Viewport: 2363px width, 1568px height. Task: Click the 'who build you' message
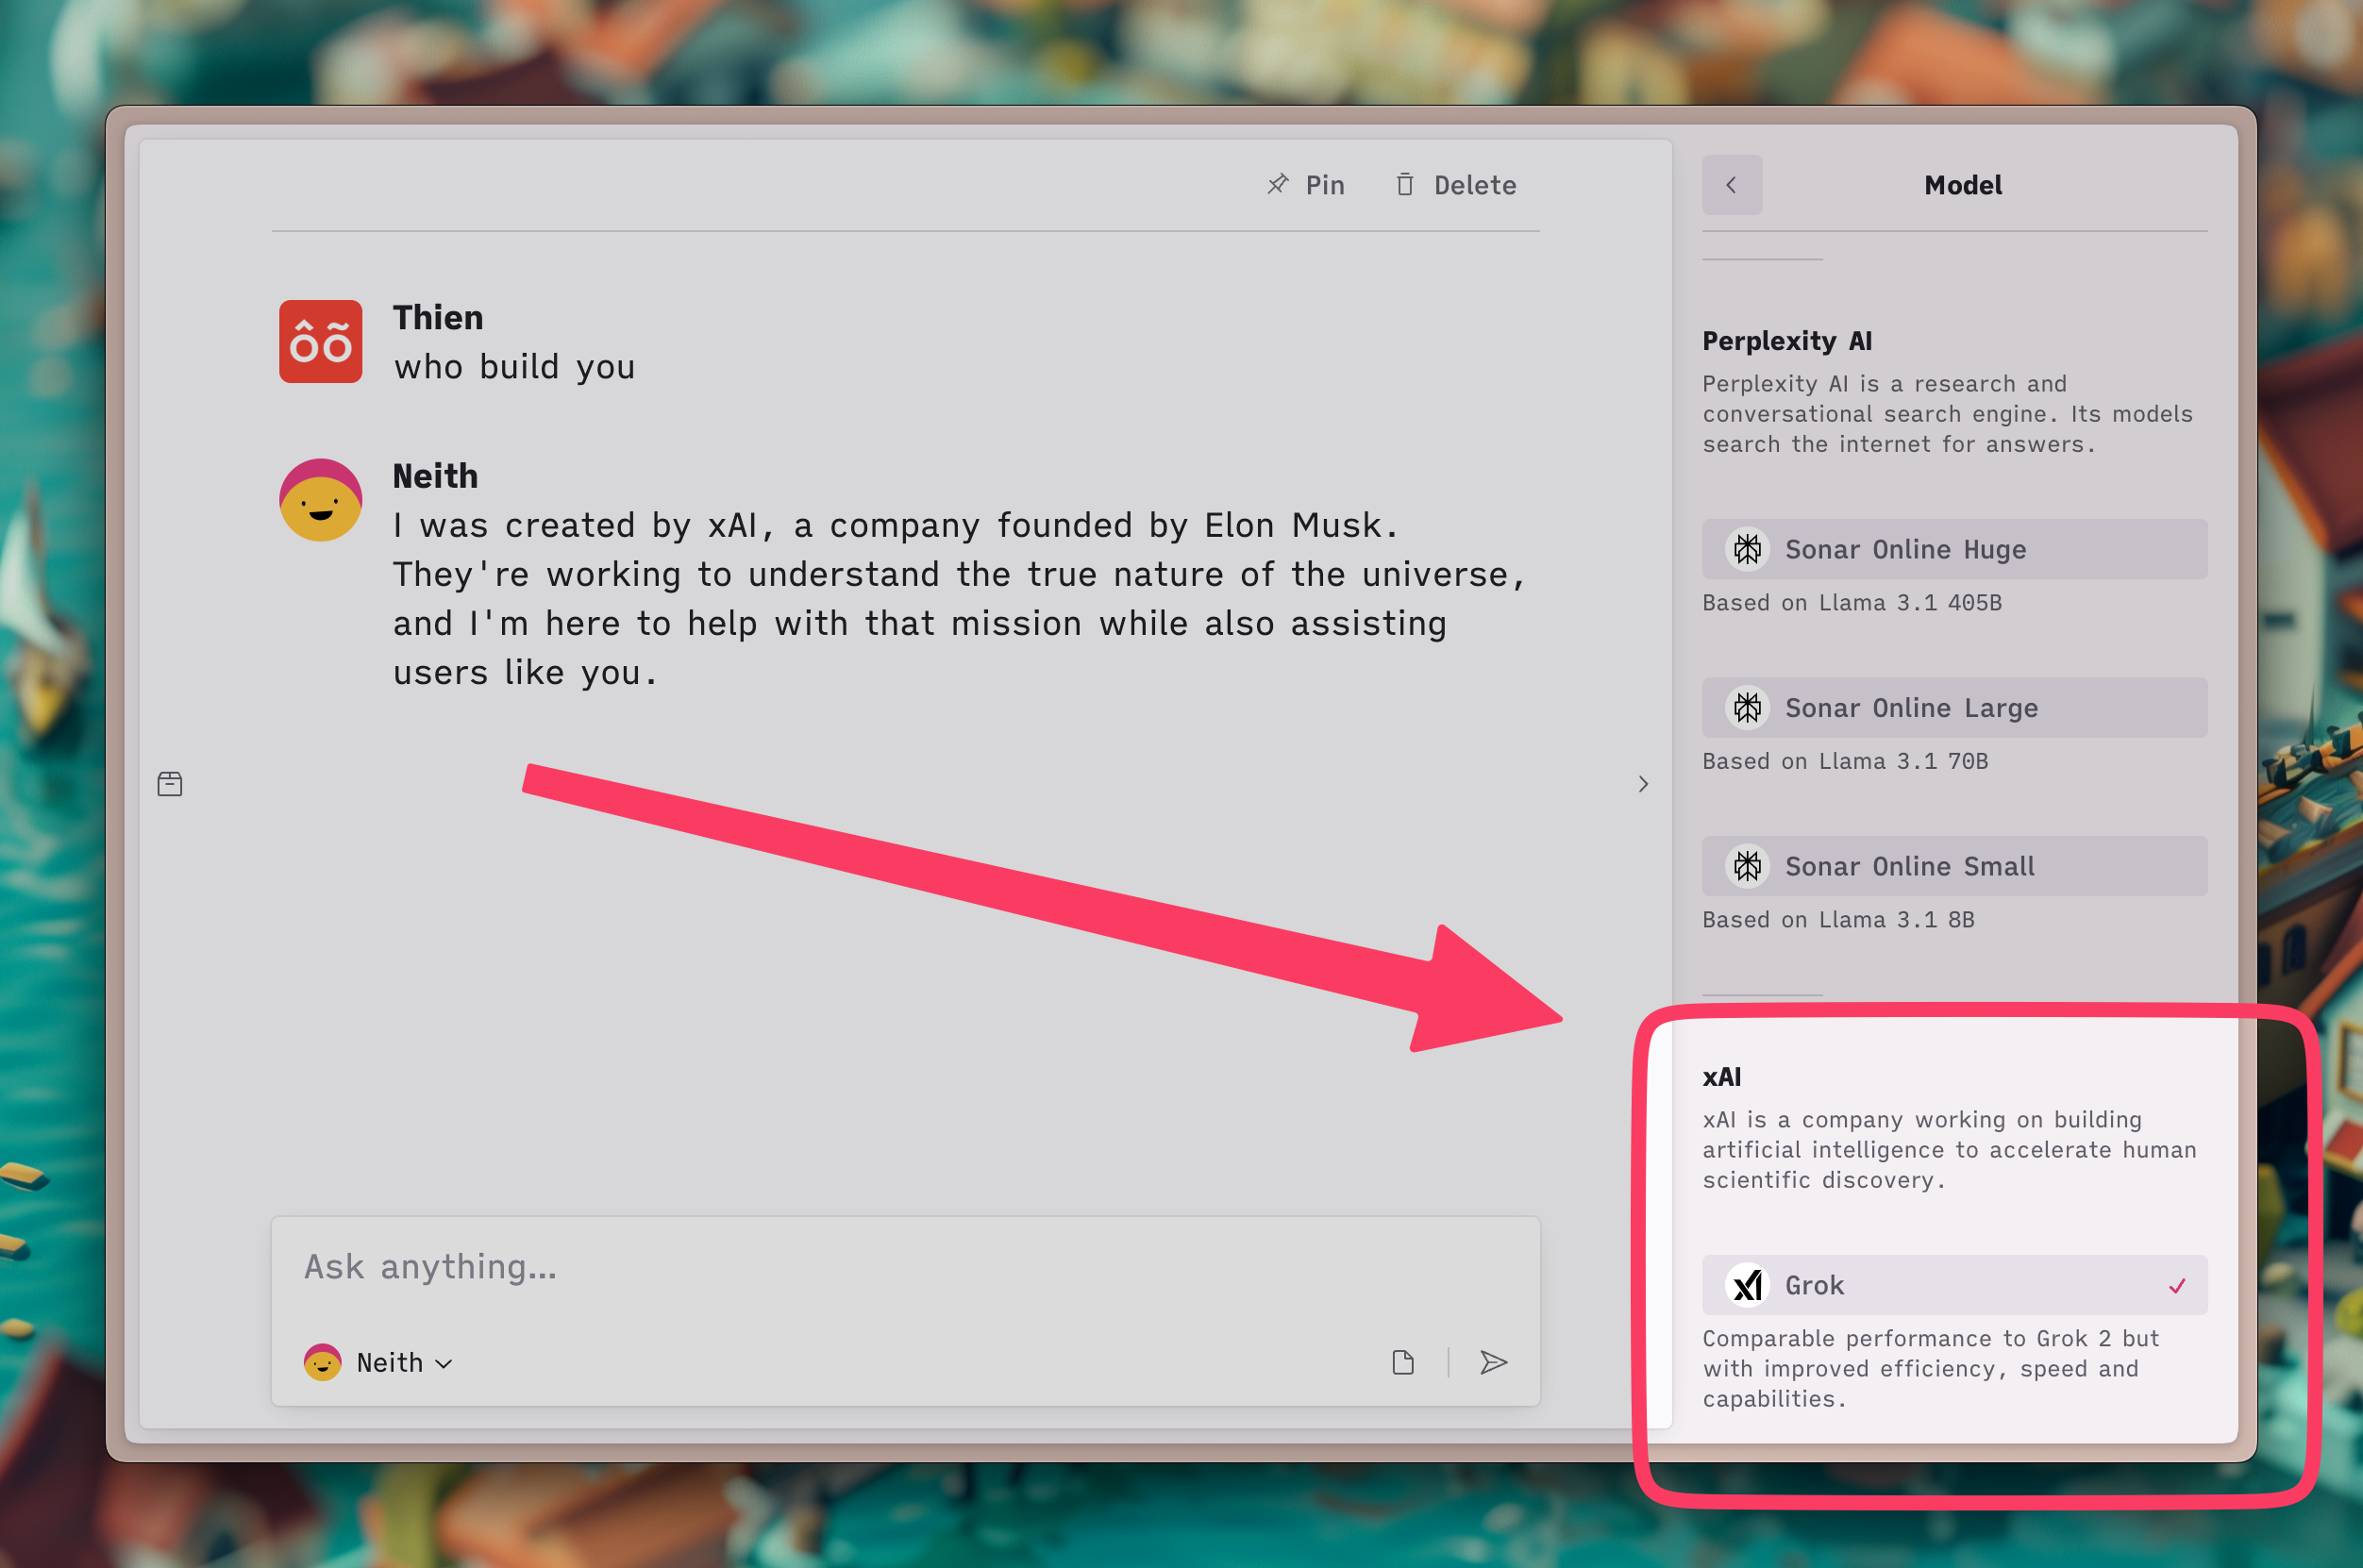coord(514,367)
